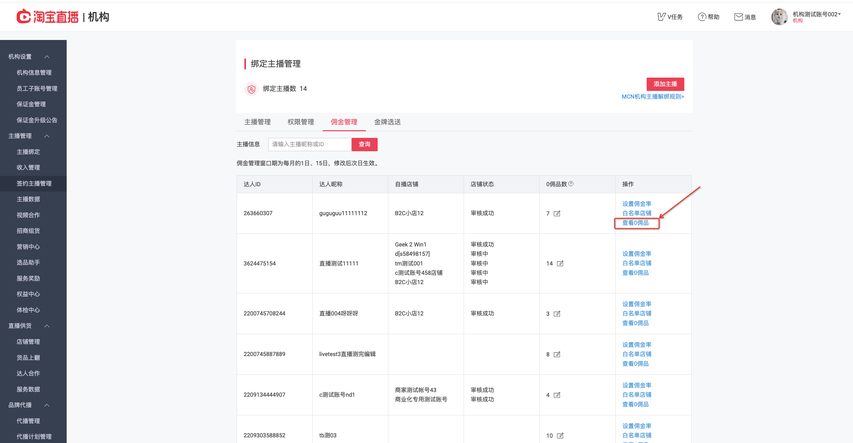
Task: Click 查看0佣品 for livetest3直播测完编辑
Action: [x=635, y=364]
